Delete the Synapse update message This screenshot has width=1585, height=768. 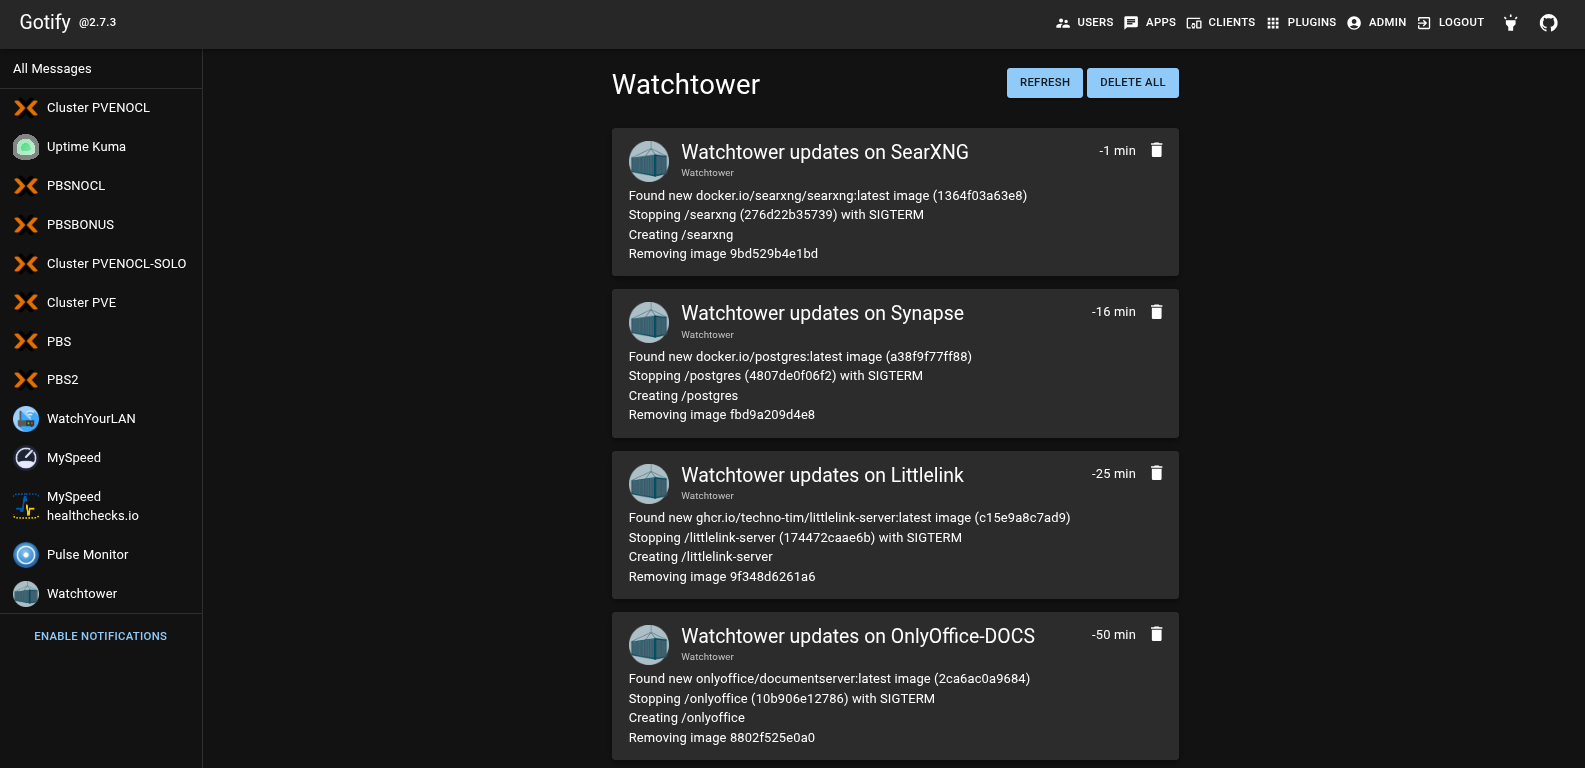pos(1156,312)
